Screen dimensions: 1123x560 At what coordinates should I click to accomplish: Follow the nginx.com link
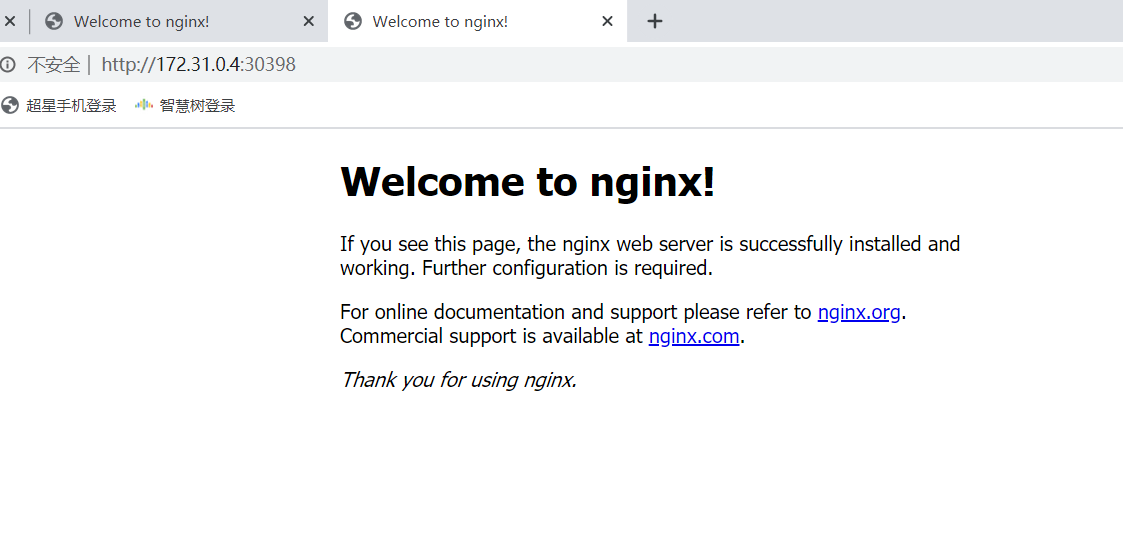pyautogui.click(x=693, y=336)
